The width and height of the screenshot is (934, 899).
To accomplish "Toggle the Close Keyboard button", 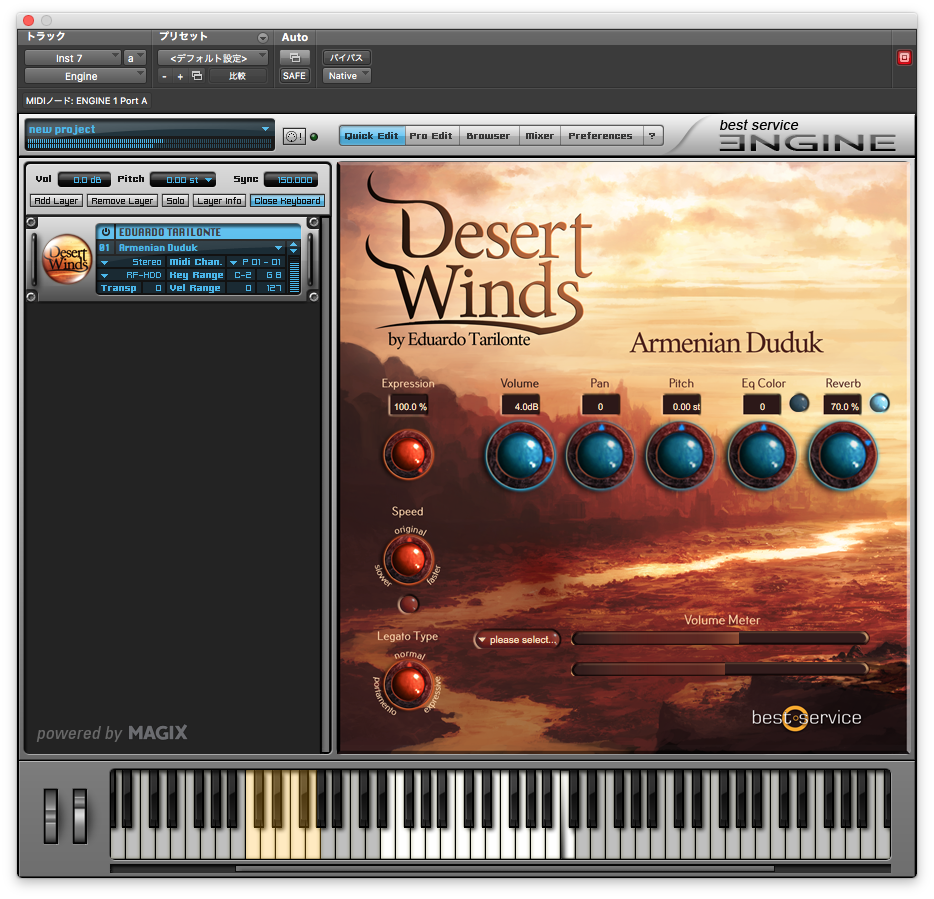I will (x=287, y=201).
